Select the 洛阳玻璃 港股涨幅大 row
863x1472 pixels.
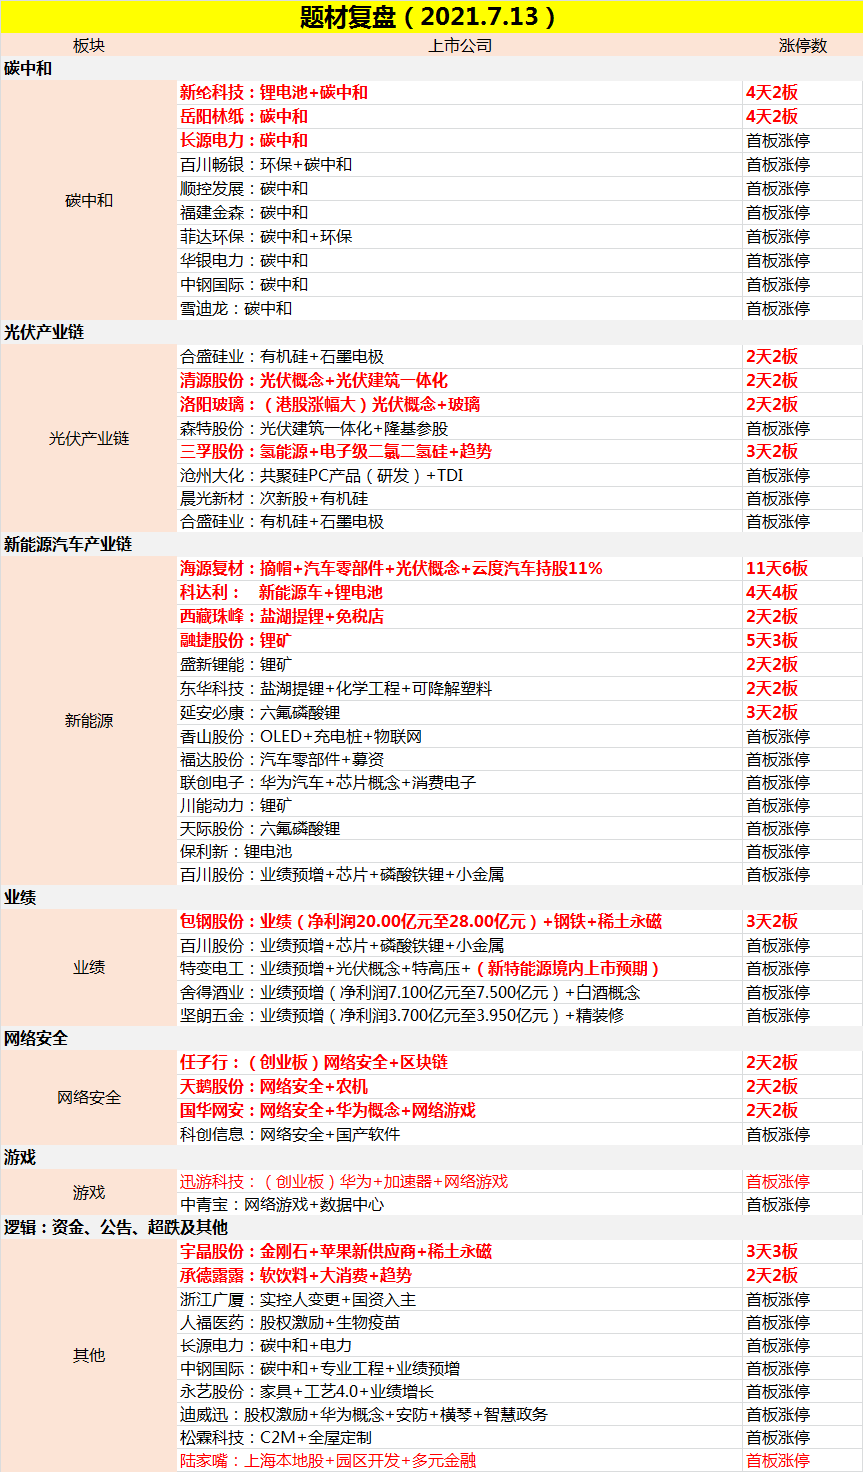[x=330, y=404]
